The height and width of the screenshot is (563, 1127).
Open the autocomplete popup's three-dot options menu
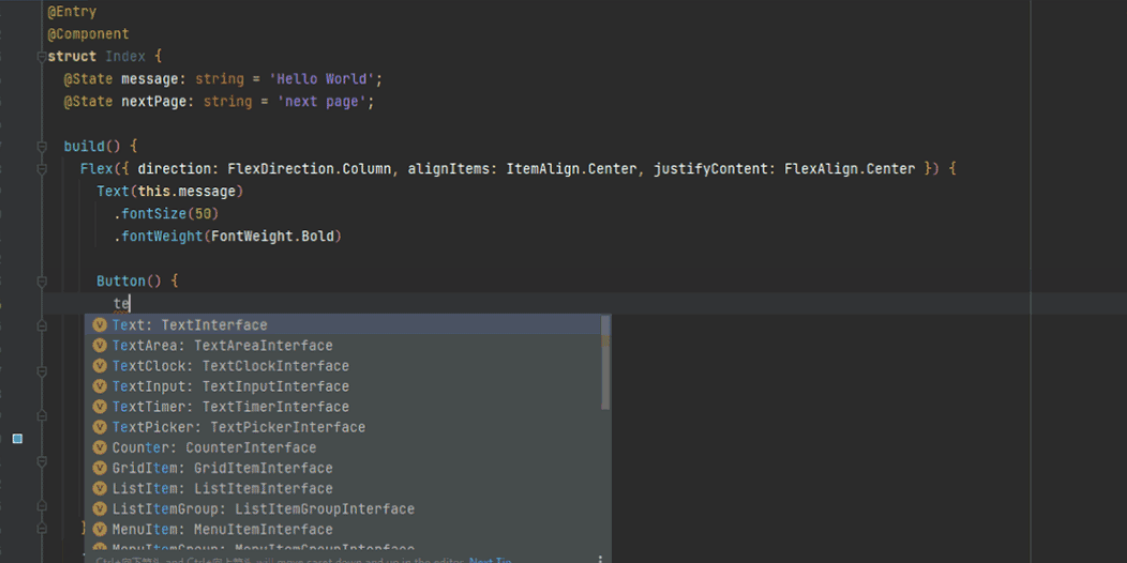(600, 559)
